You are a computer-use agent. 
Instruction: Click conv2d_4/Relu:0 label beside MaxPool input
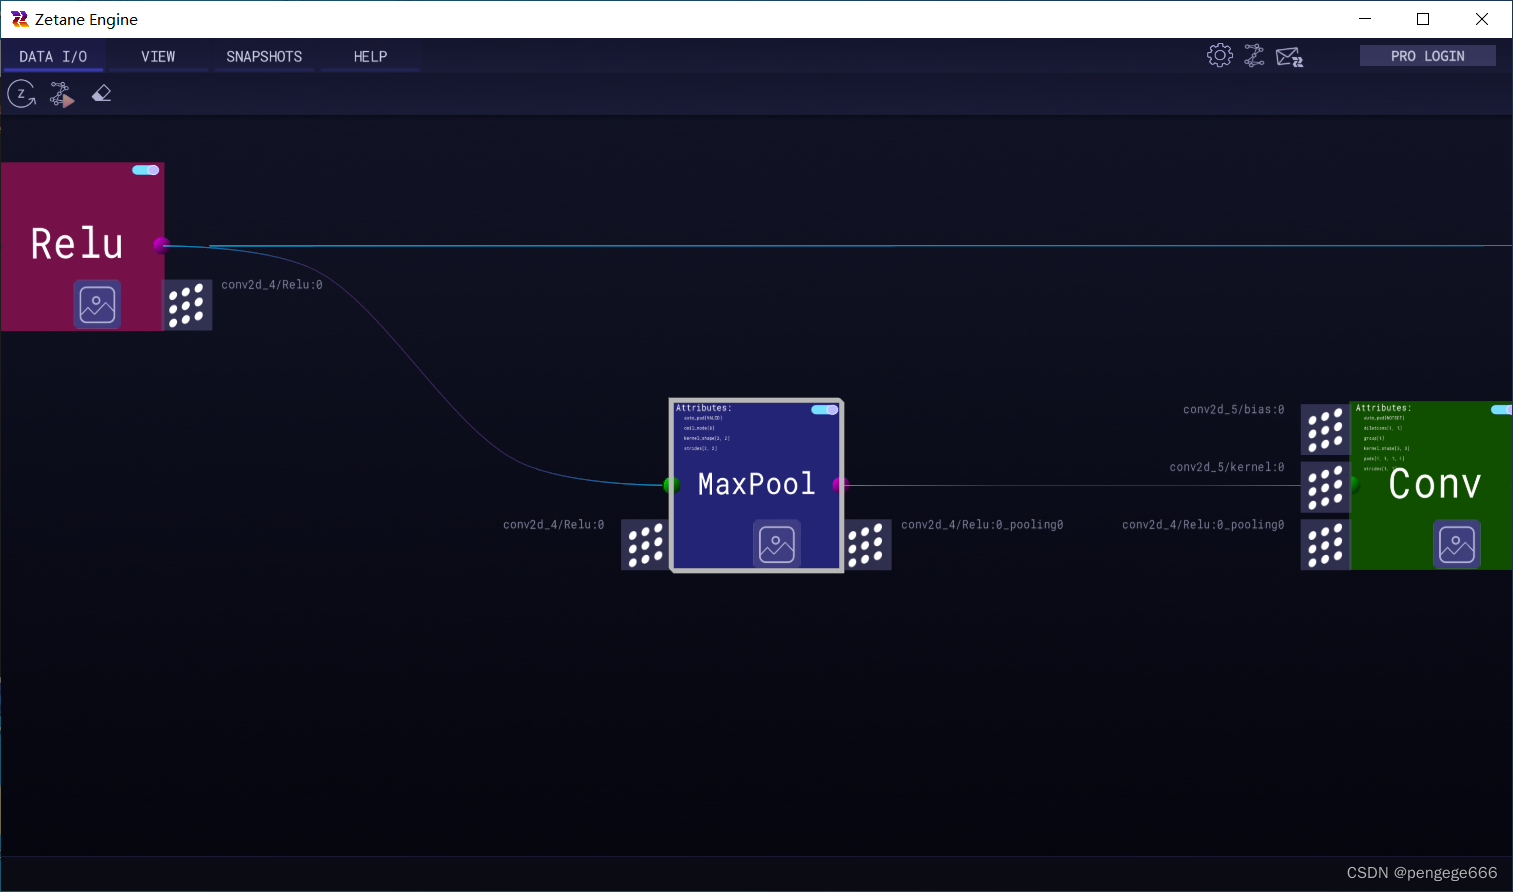[x=553, y=525]
